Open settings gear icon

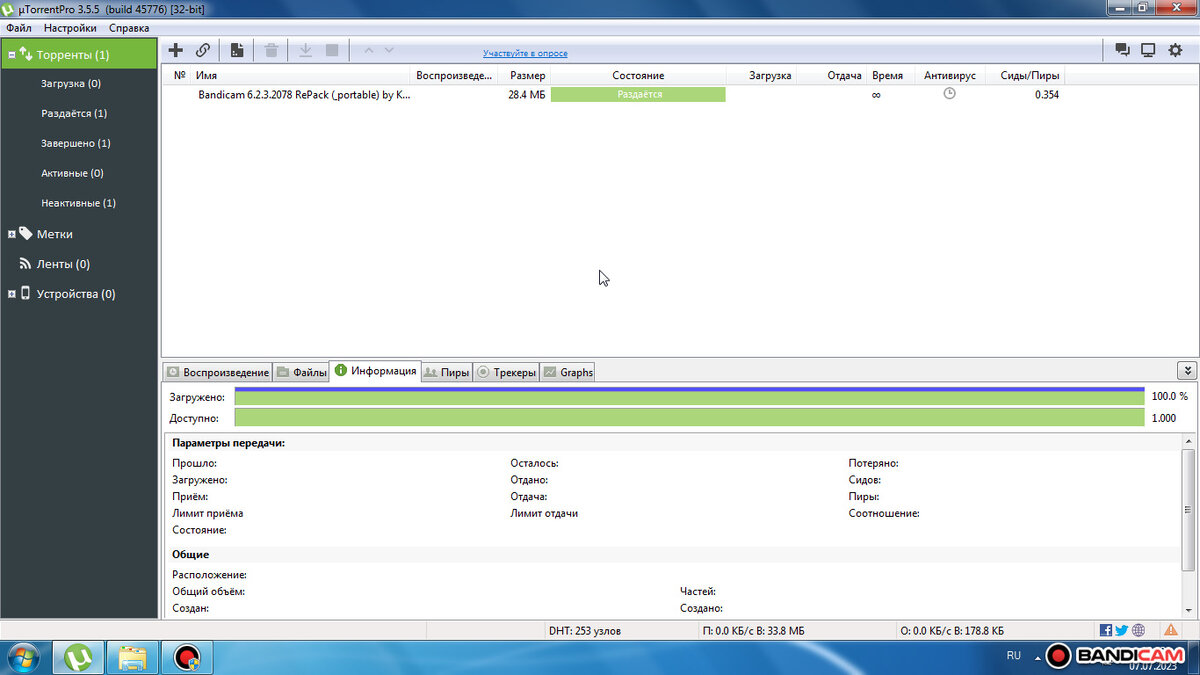1175,50
